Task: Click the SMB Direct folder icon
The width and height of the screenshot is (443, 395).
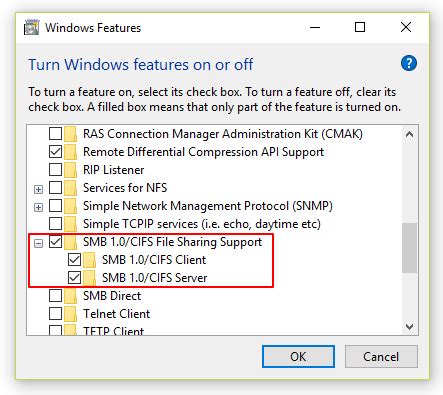Action: coord(70,296)
